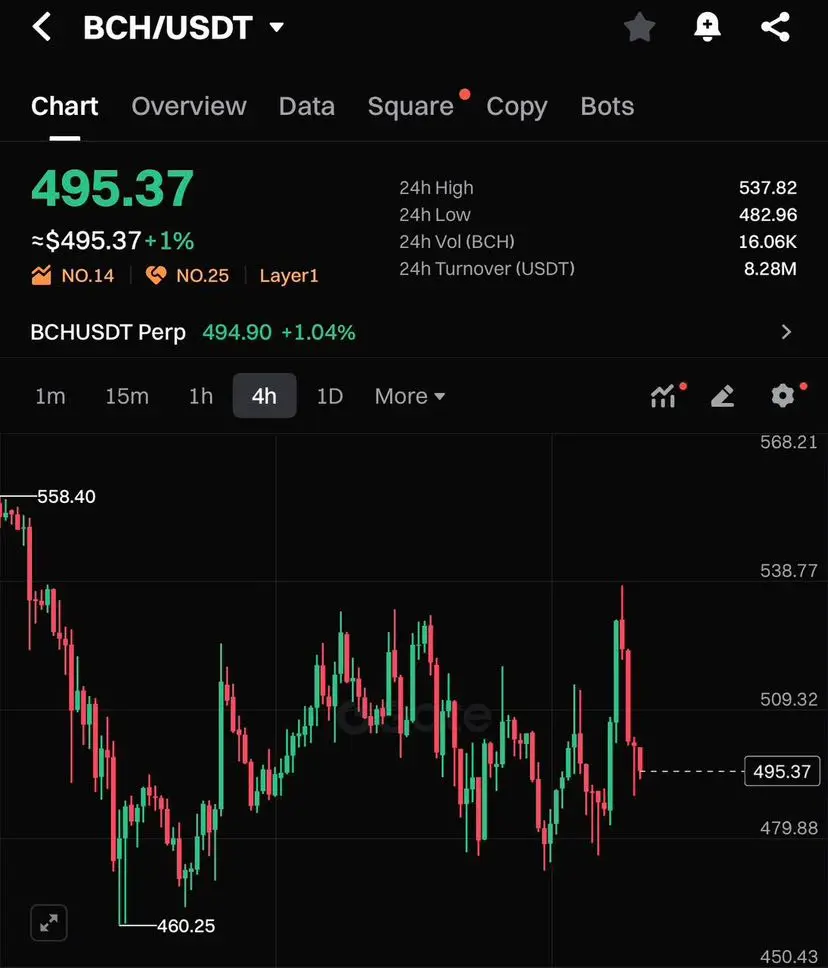Tap the 479.88 price axis label
The width and height of the screenshot is (828, 968).
pyautogui.click(x=788, y=828)
